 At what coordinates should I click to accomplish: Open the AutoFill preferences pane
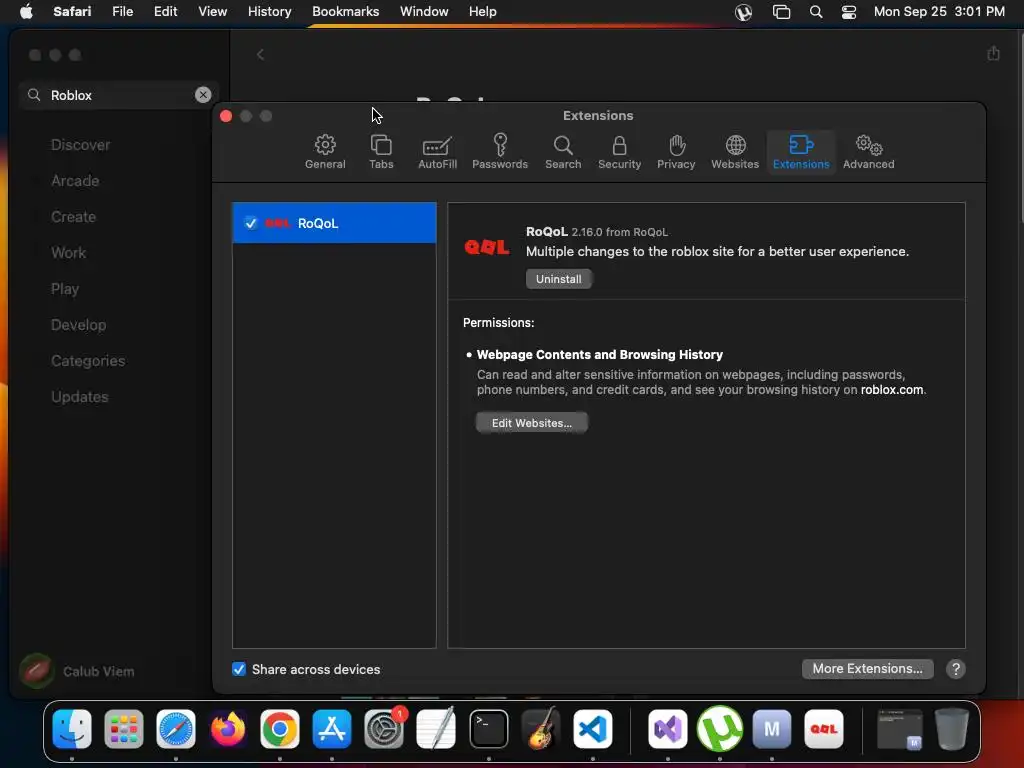(x=437, y=152)
